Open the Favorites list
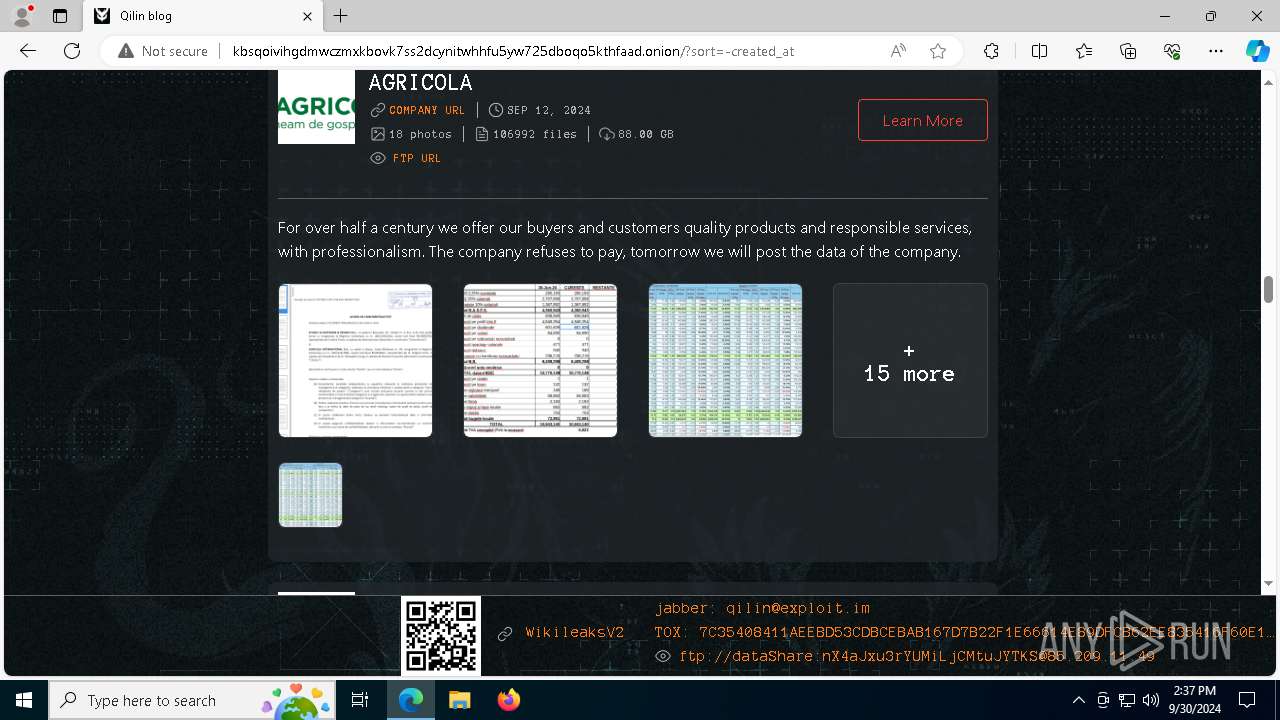This screenshot has height=720, width=1280. click(1084, 51)
